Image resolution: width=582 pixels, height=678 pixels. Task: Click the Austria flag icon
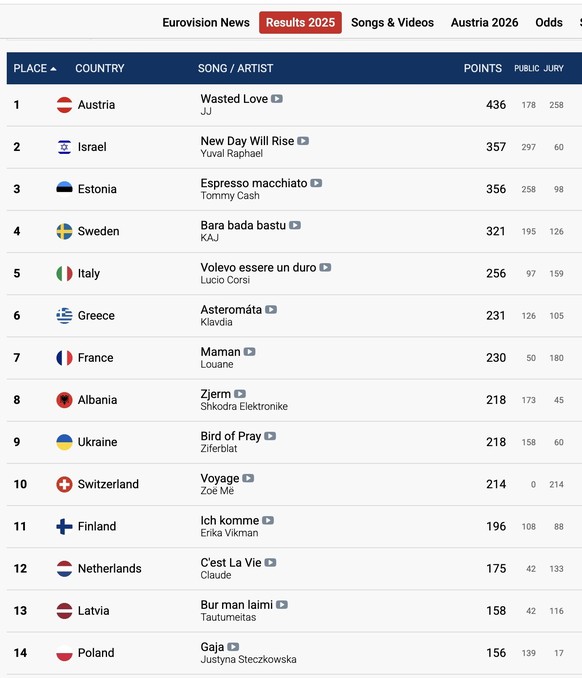[x=64, y=105]
